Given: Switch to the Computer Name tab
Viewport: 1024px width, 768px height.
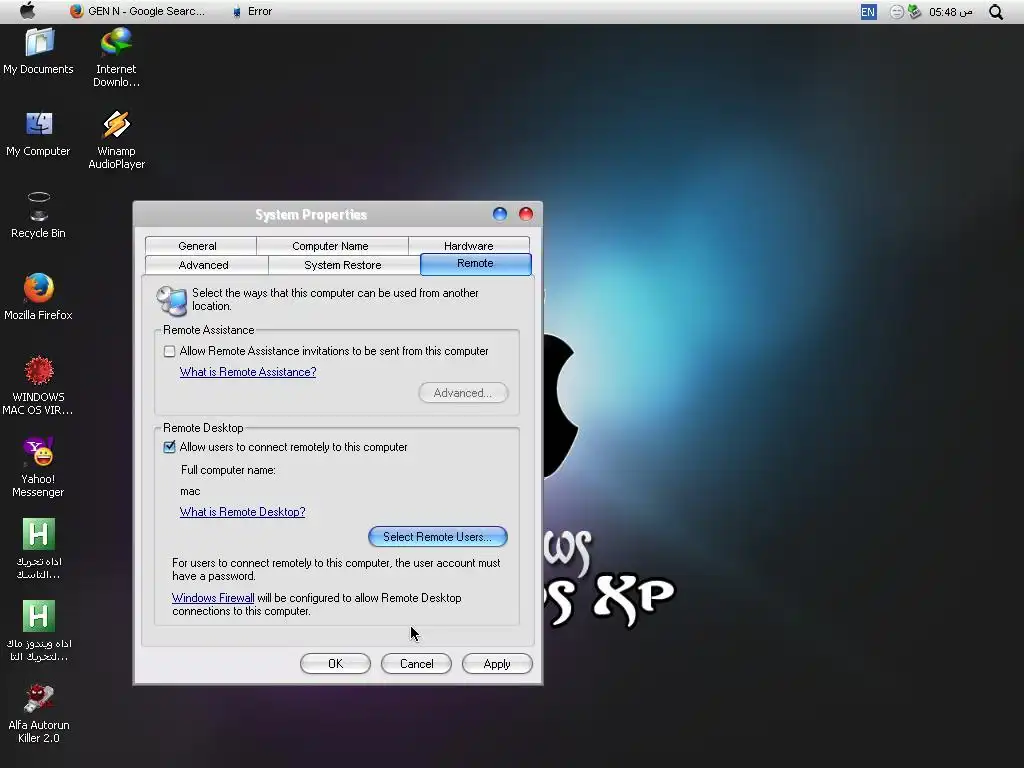Looking at the screenshot, I should (x=330, y=246).
